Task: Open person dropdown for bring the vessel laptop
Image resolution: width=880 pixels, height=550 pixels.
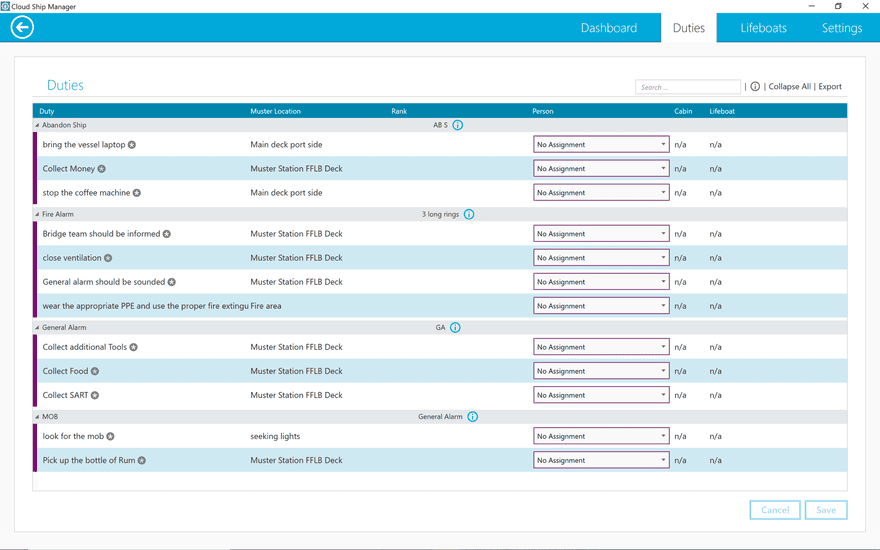Action: [x=601, y=145]
